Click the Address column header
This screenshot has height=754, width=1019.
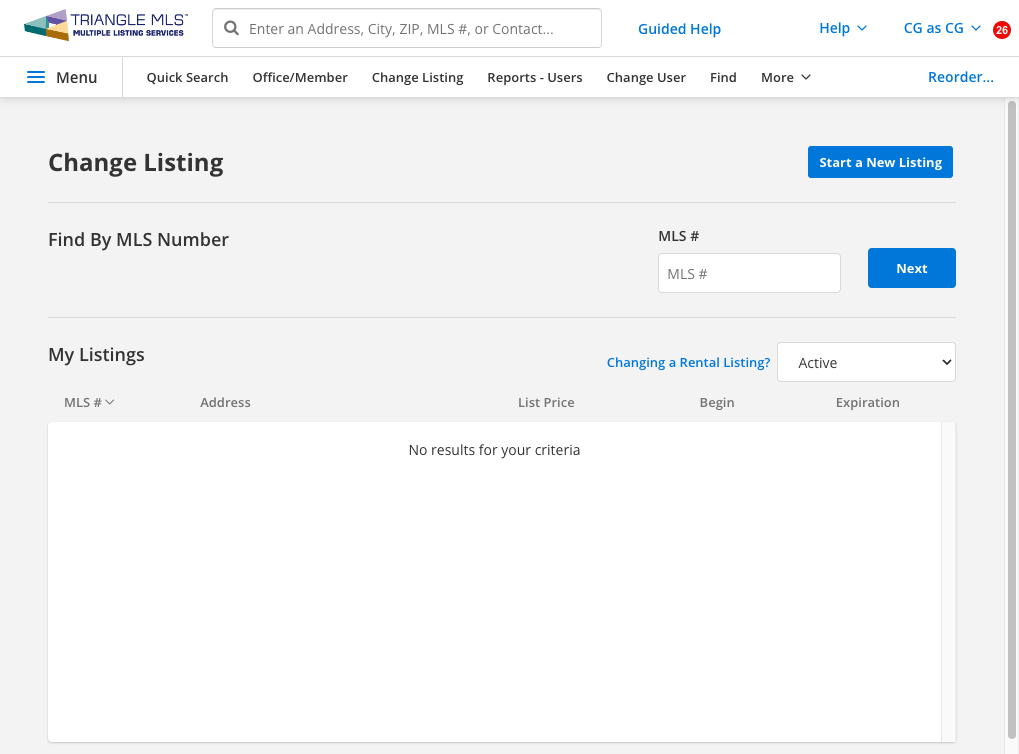pos(225,402)
